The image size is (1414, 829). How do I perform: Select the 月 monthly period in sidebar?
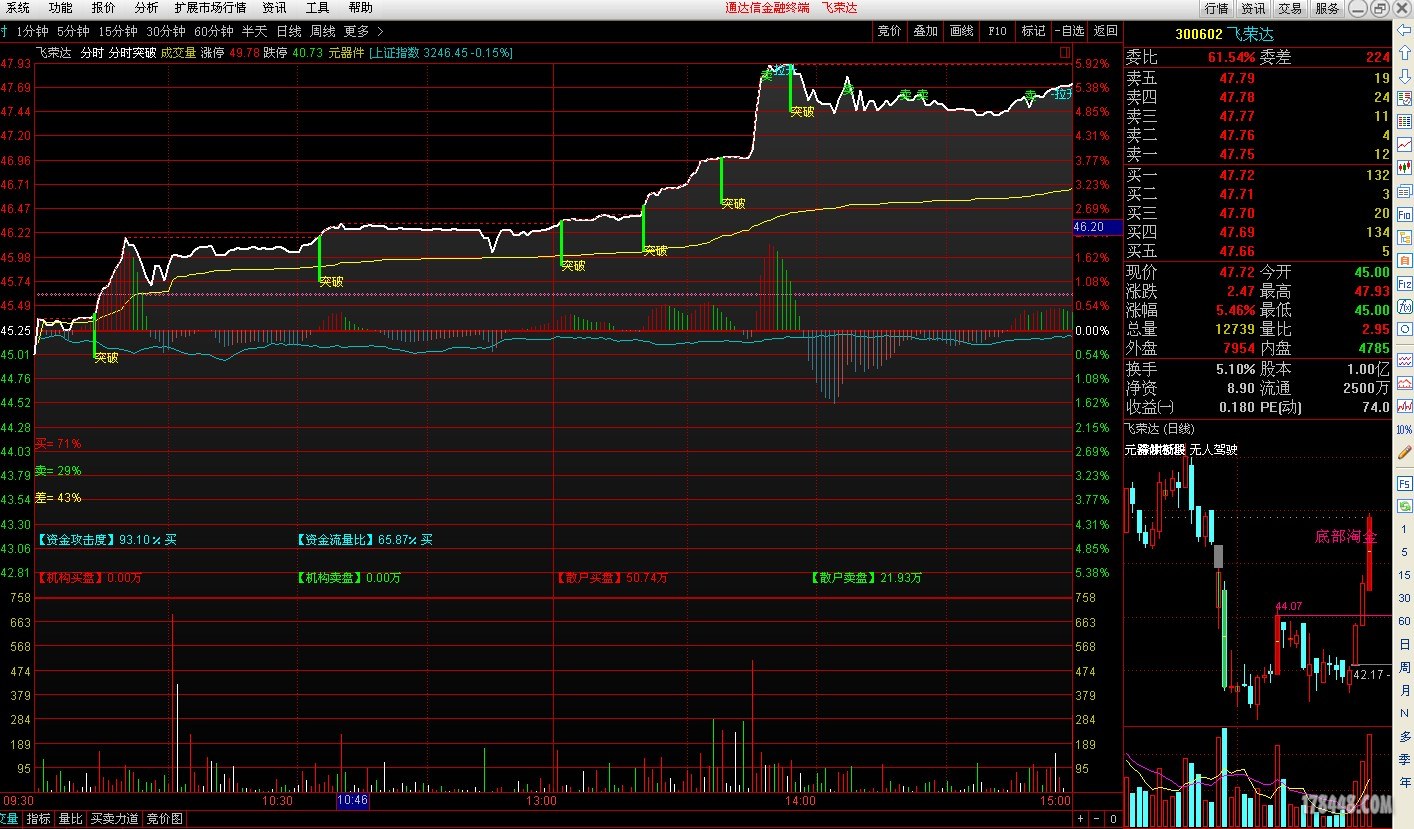point(1404,690)
